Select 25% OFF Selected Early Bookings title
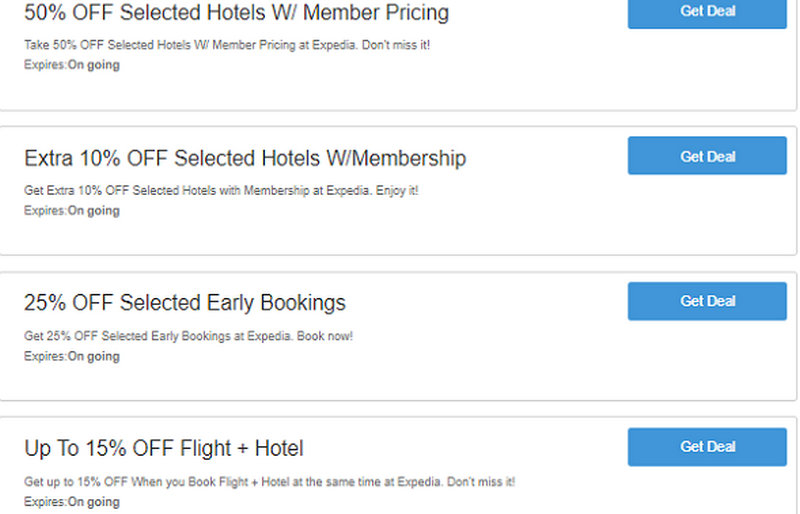Screen dimensions: 800x514 [x=185, y=303]
